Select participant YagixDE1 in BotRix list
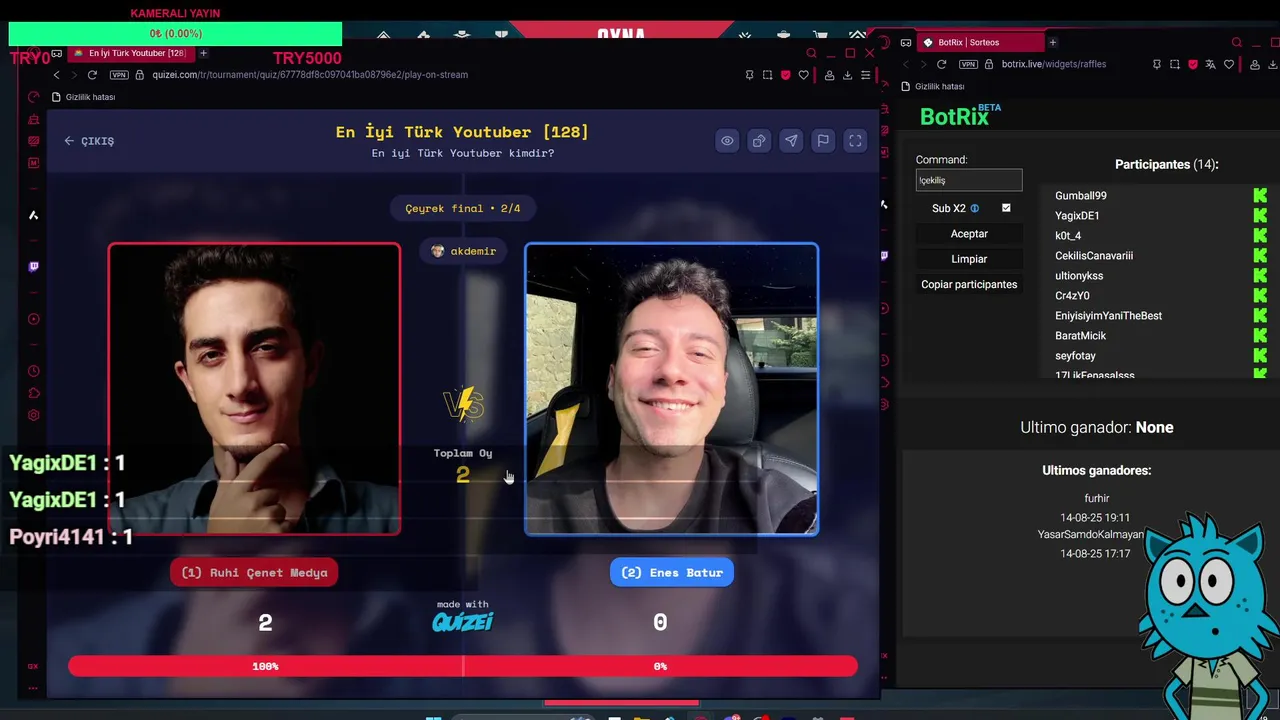 tap(1077, 216)
